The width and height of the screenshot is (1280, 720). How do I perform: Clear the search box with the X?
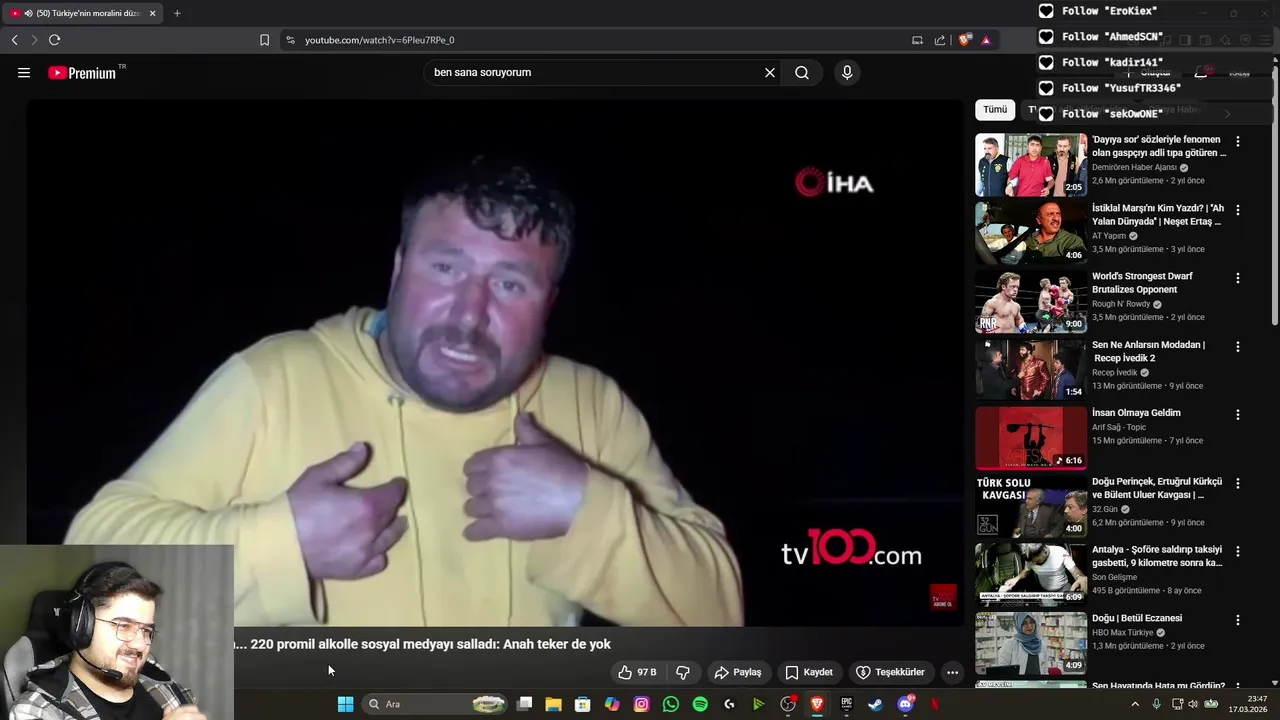tap(770, 73)
